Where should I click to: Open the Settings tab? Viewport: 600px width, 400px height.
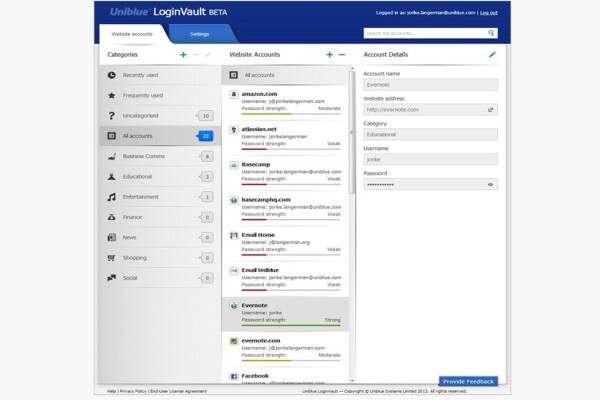(x=200, y=34)
